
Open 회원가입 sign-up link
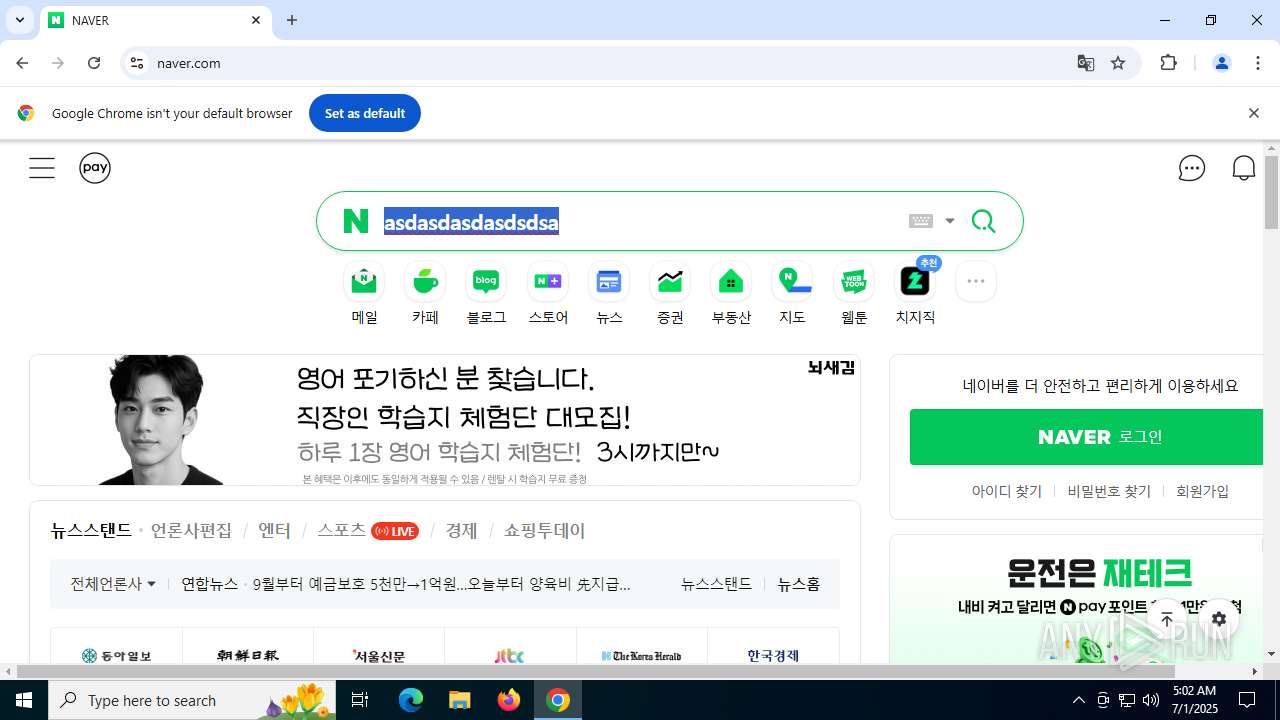[x=1203, y=491]
